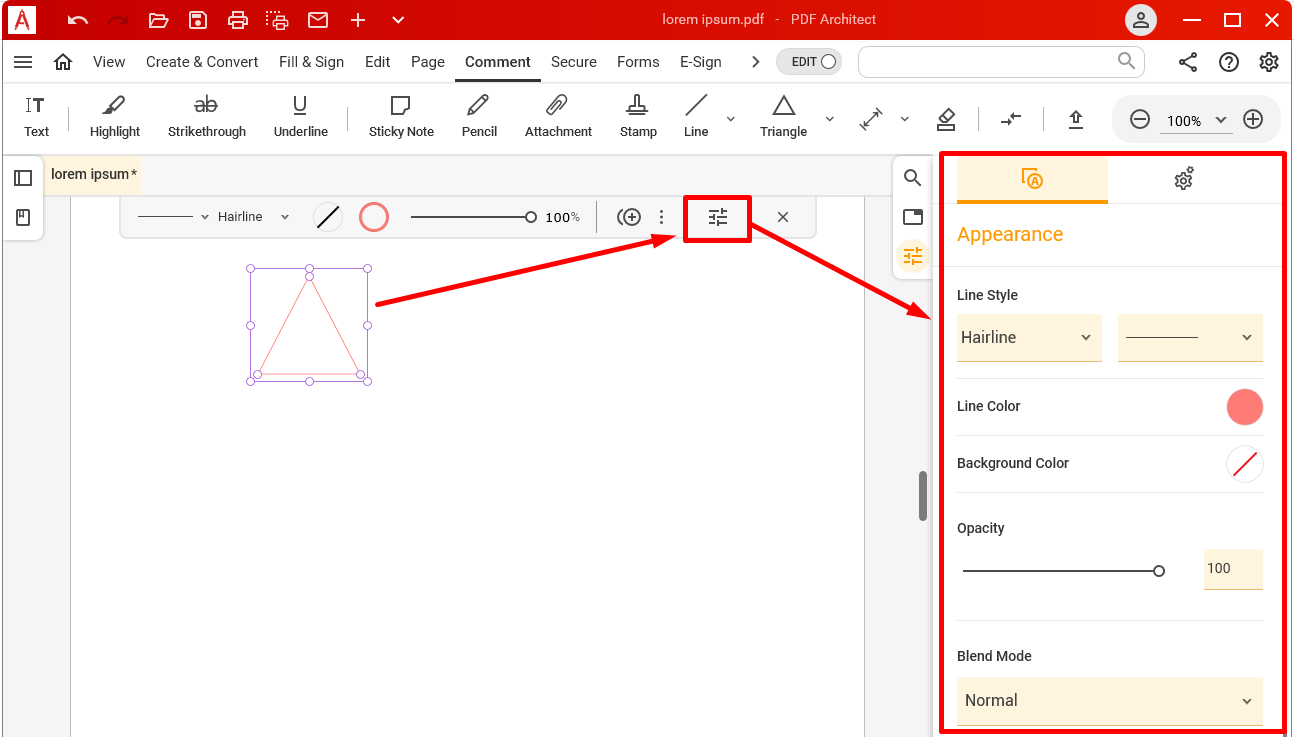The height and width of the screenshot is (737, 1294).
Task: Click the plus icon in title bar
Action: pos(358,20)
